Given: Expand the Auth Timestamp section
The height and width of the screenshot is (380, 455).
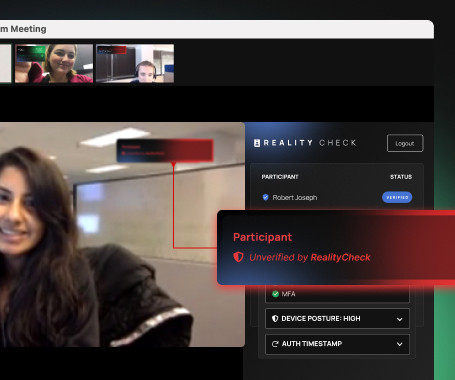Looking at the screenshot, I should tap(337, 344).
